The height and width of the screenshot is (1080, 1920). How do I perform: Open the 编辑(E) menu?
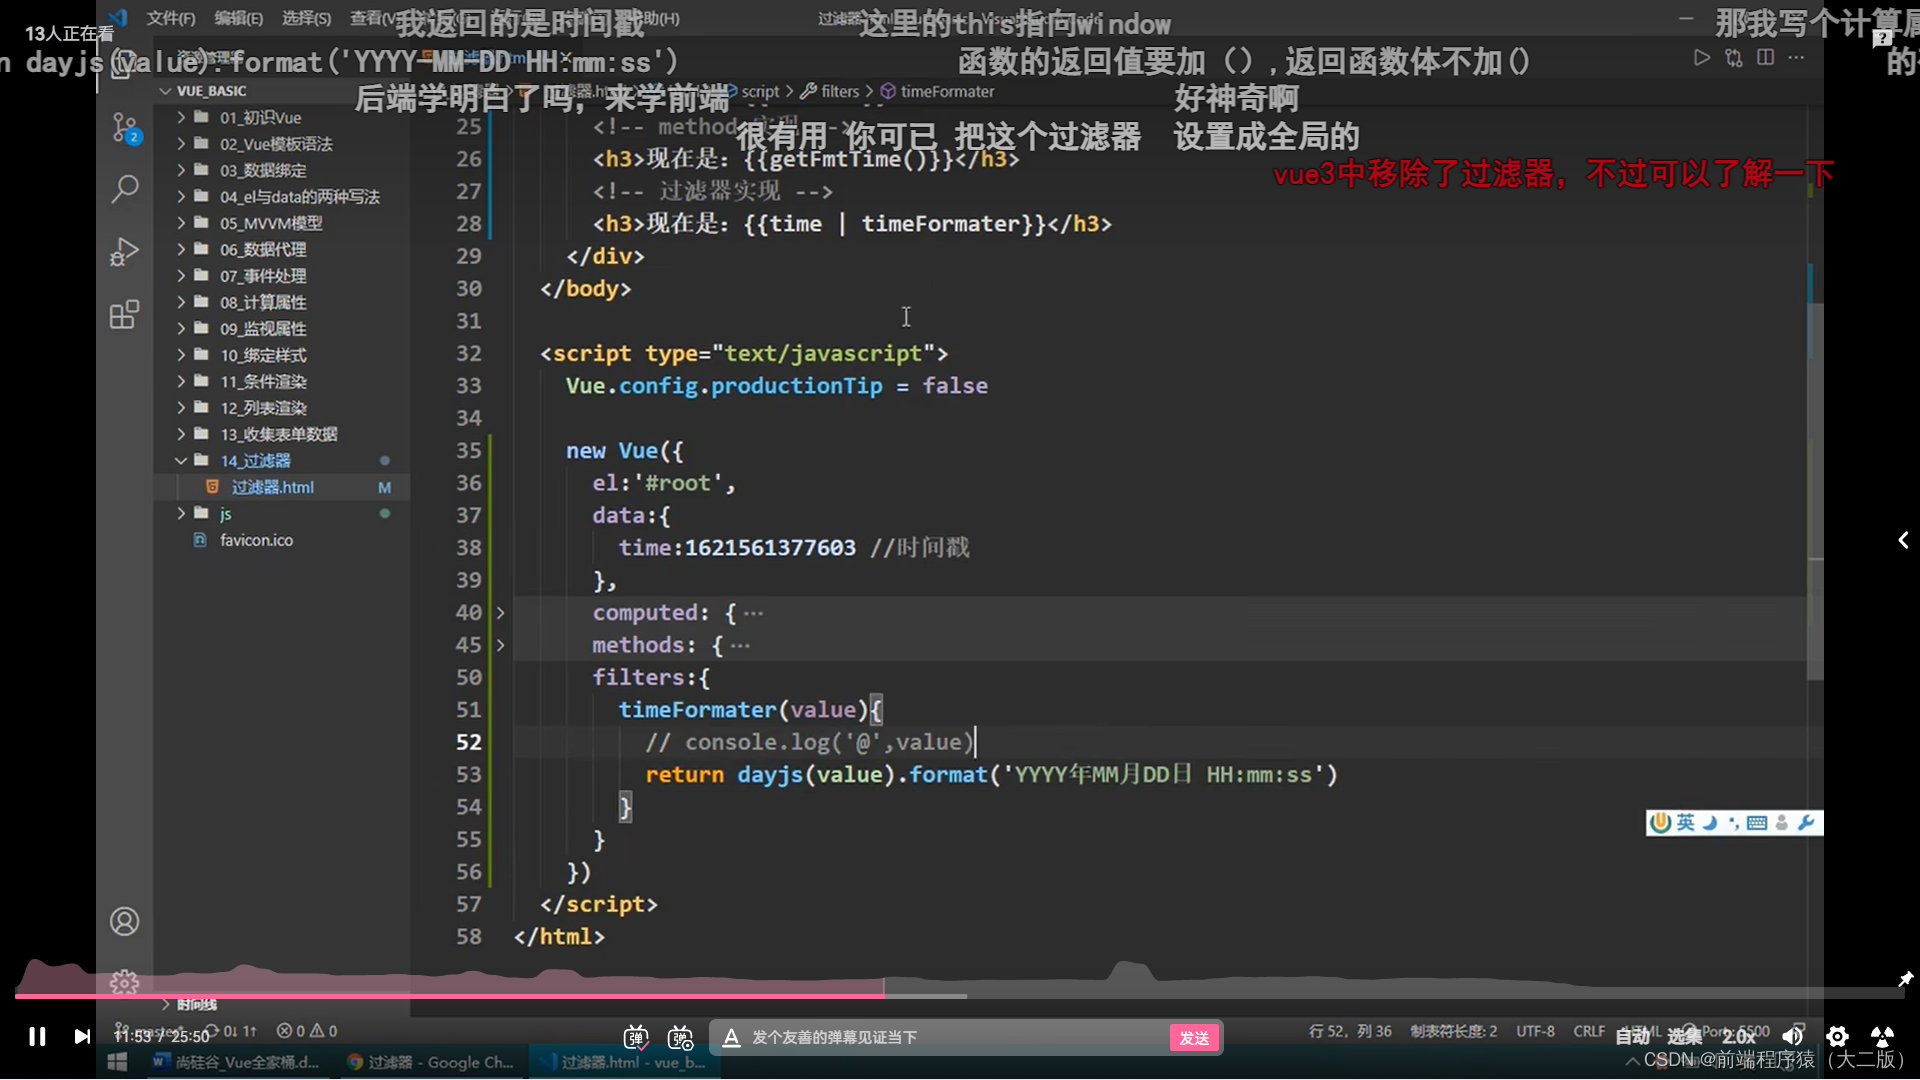[x=238, y=18]
